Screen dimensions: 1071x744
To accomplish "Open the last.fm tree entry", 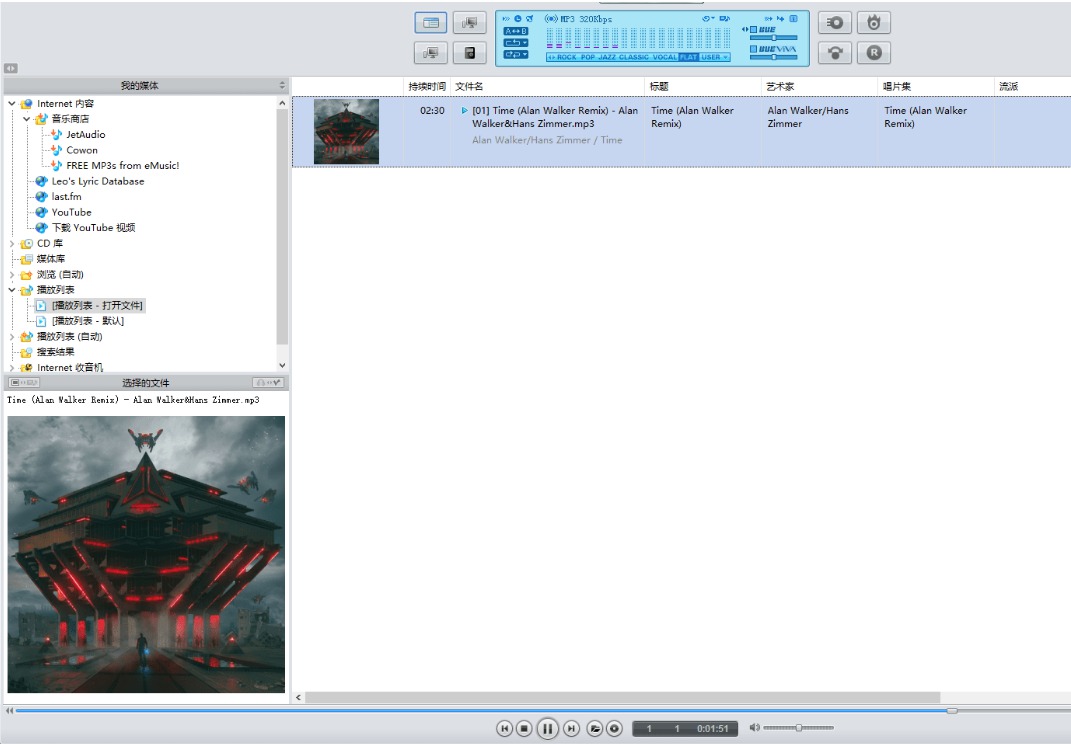I will click(x=66, y=197).
